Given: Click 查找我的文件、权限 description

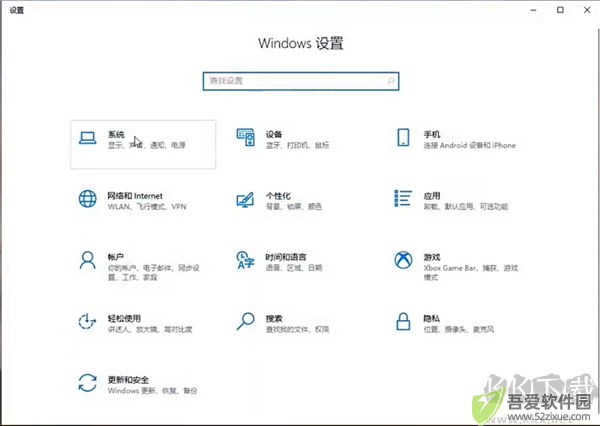Looking at the screenshot, I should [x=297, y=329].
